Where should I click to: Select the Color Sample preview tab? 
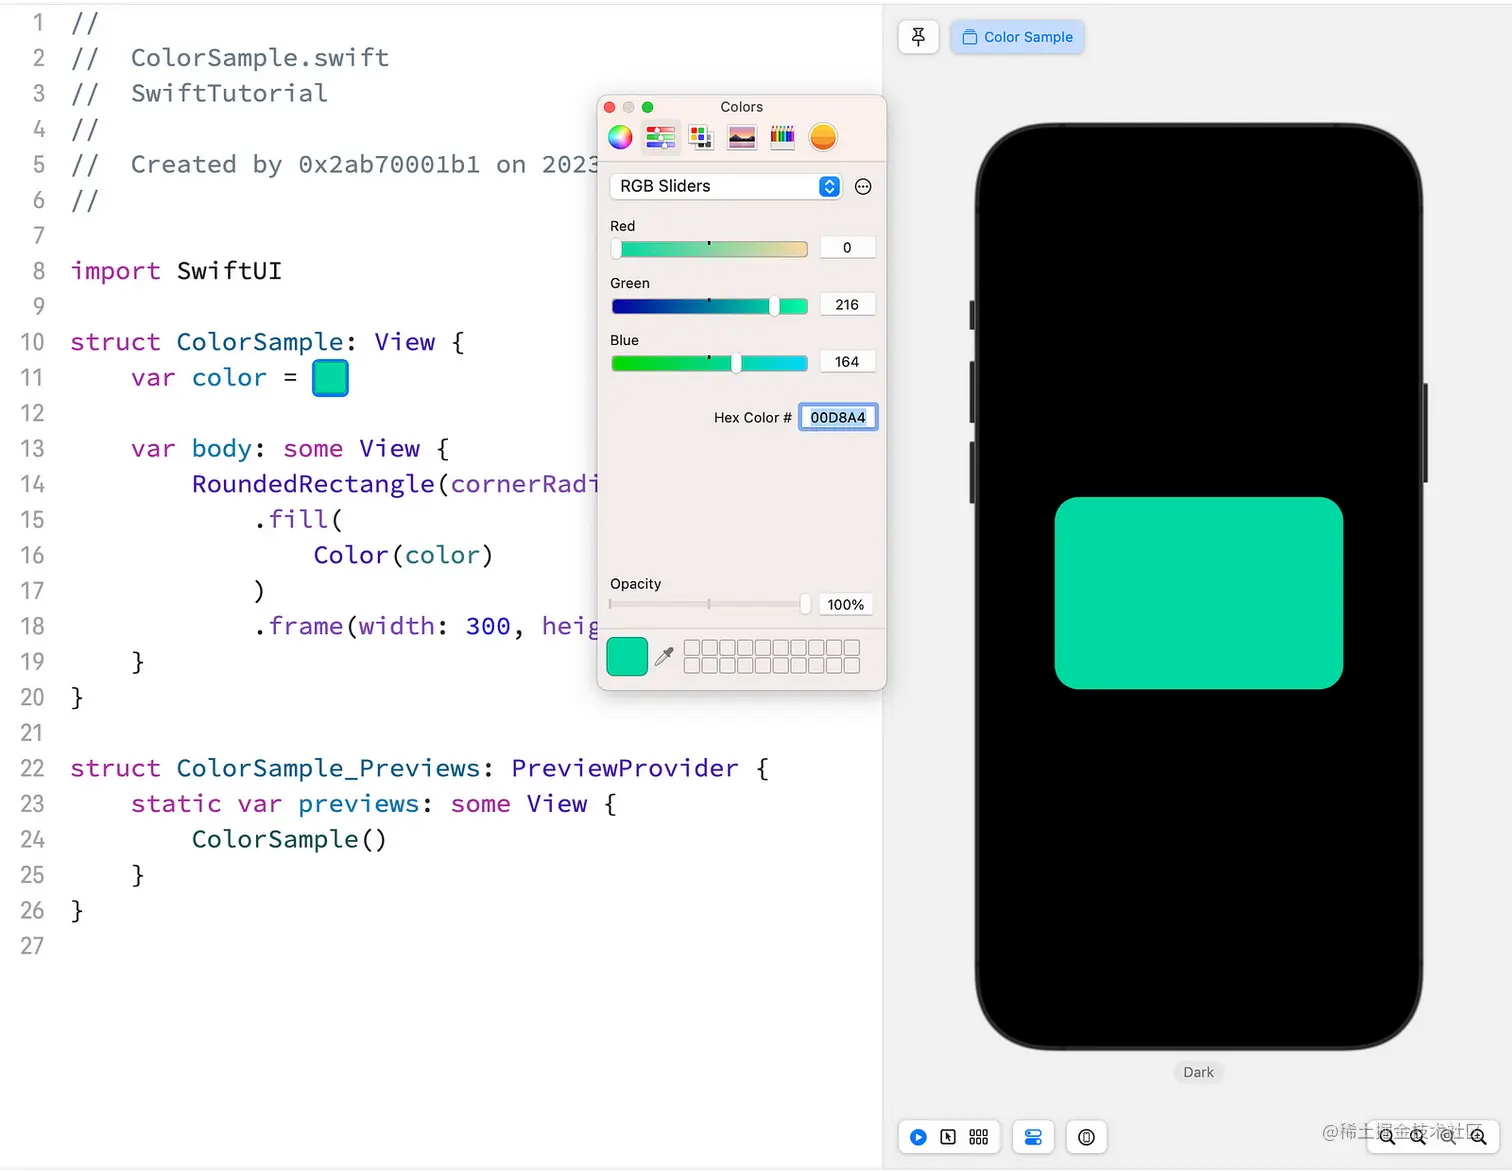[1017, 37]
